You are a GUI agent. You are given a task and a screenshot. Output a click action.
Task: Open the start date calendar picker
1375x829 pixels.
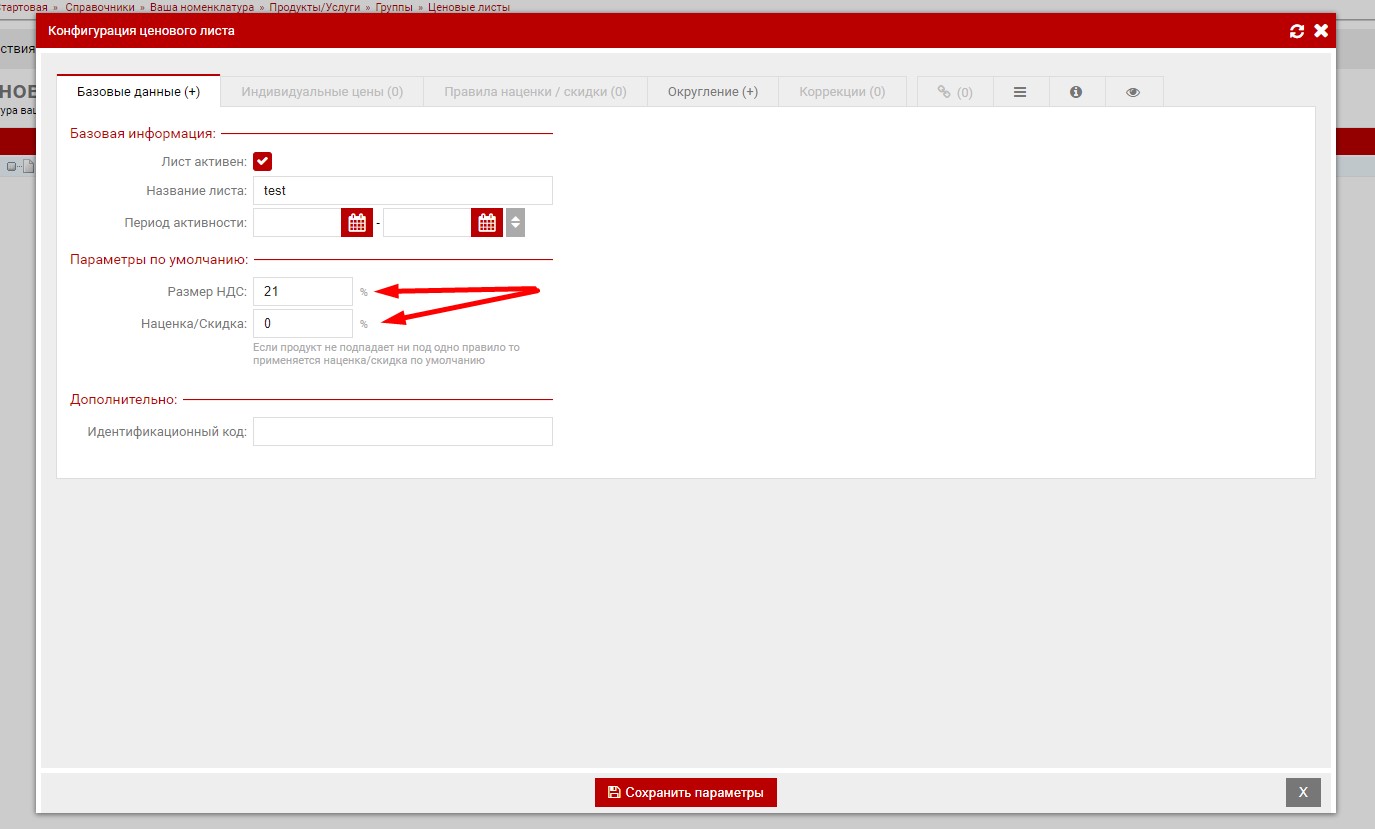(x=357, y=223)
